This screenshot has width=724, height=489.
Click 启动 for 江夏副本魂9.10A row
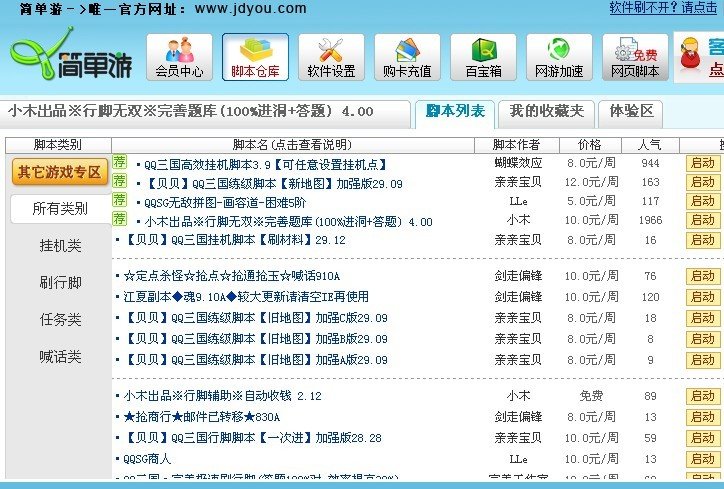[x=703, y=297]
